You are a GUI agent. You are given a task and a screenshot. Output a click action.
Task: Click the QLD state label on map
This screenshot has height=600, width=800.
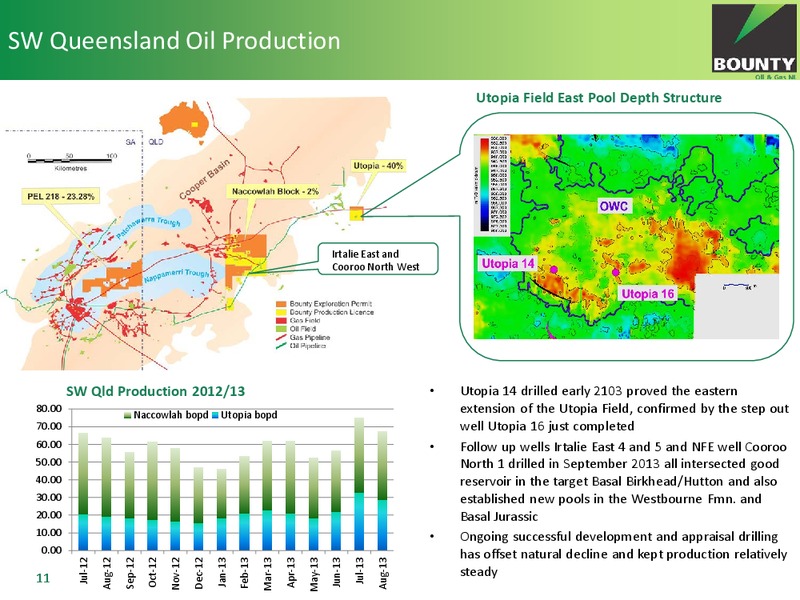click(x=156, y=142)
